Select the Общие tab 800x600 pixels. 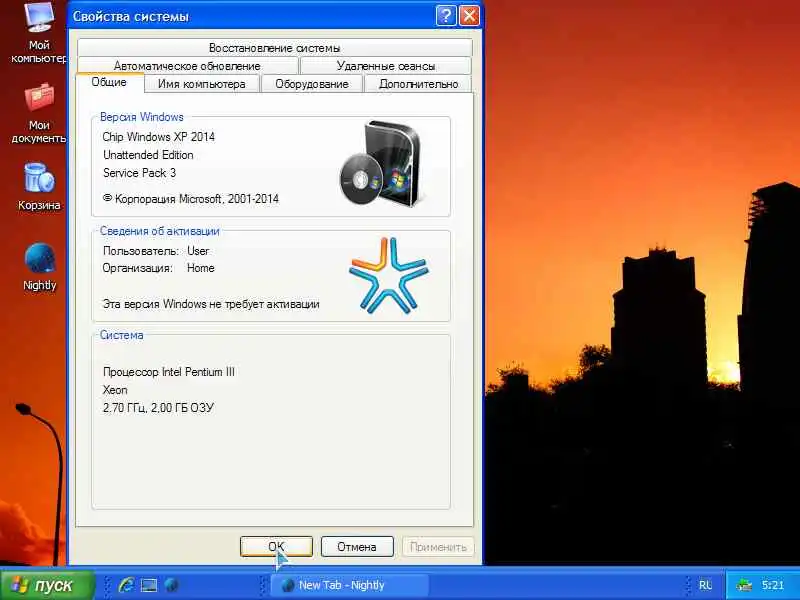[109, 82]
